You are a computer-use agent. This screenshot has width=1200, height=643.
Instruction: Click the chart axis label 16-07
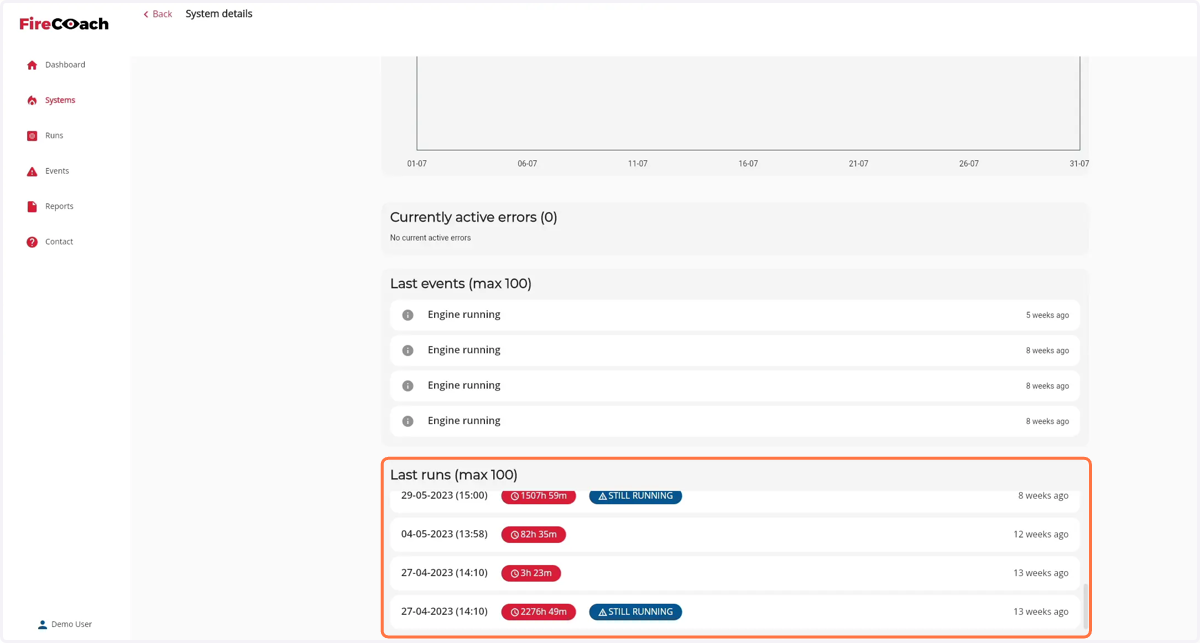tap(748, 164)
